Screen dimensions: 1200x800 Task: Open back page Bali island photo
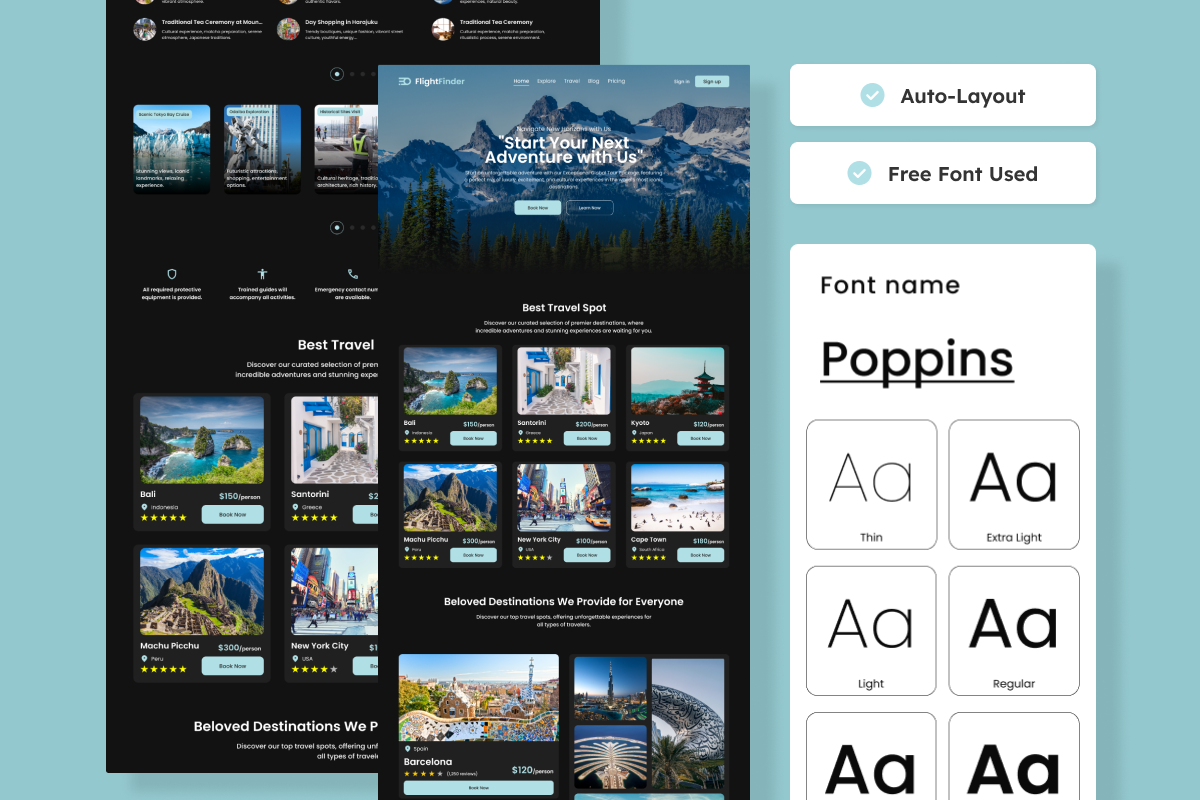click(x=202, y=440)
